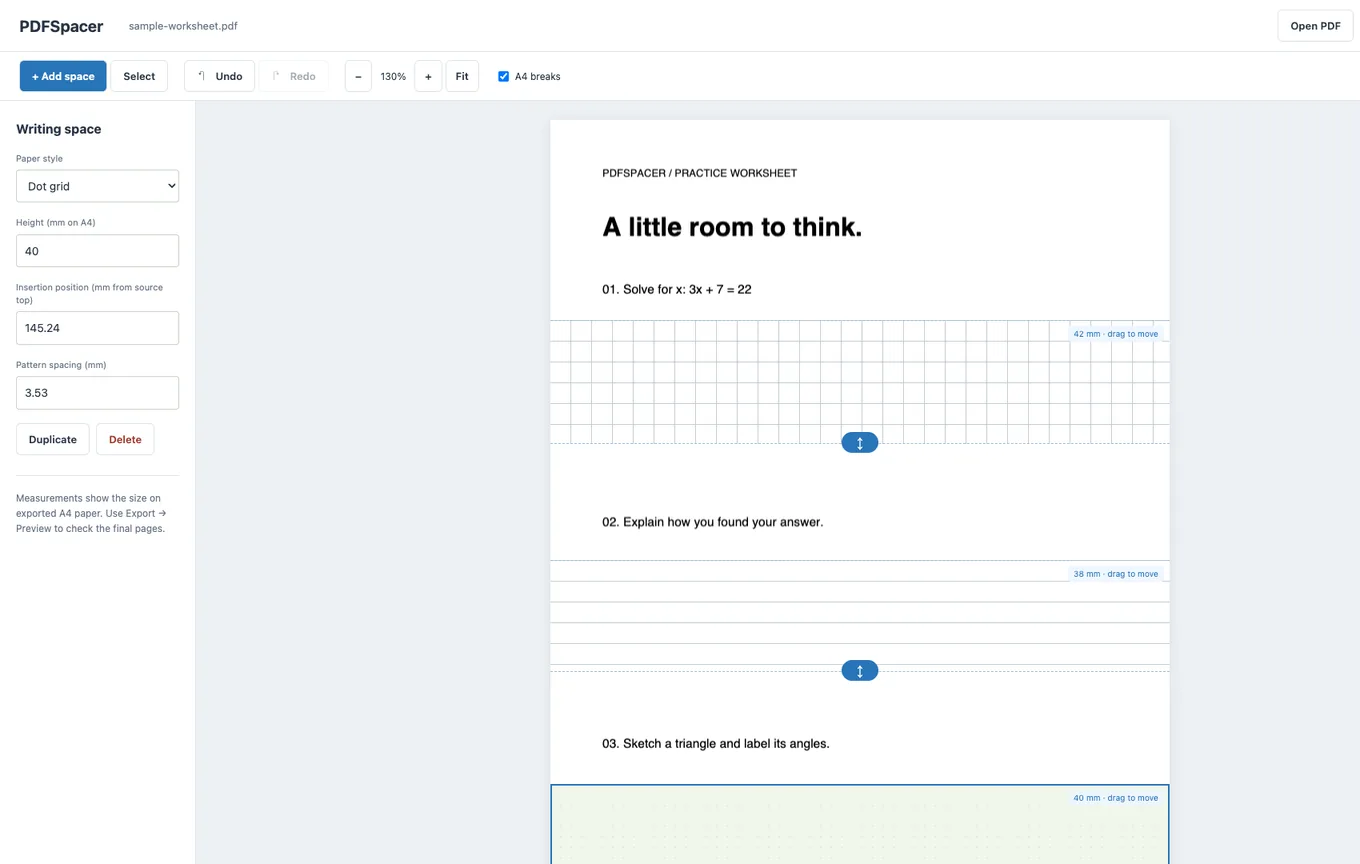This screenshot has height=864, width=1360.
Task: Fit the page to the view
Action: coord(462,76)
